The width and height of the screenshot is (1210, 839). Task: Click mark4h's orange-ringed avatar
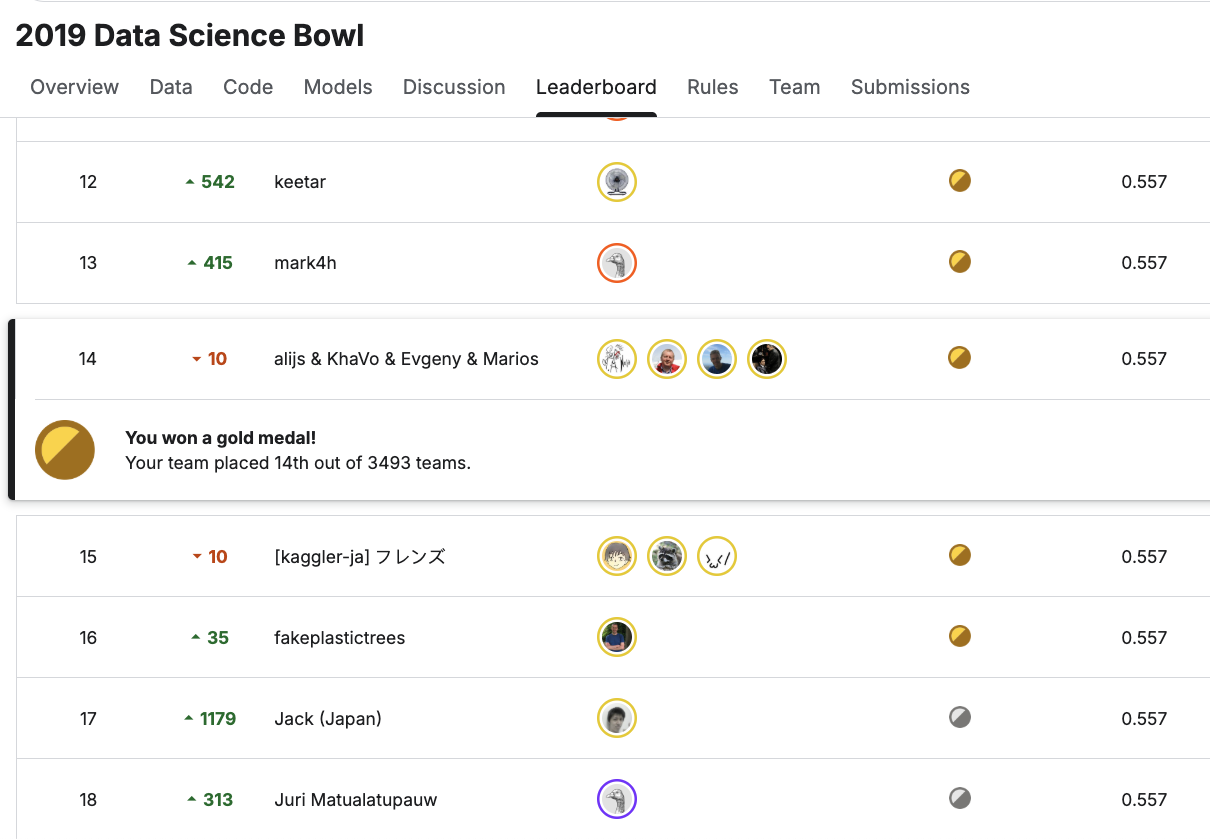point(617,263)
